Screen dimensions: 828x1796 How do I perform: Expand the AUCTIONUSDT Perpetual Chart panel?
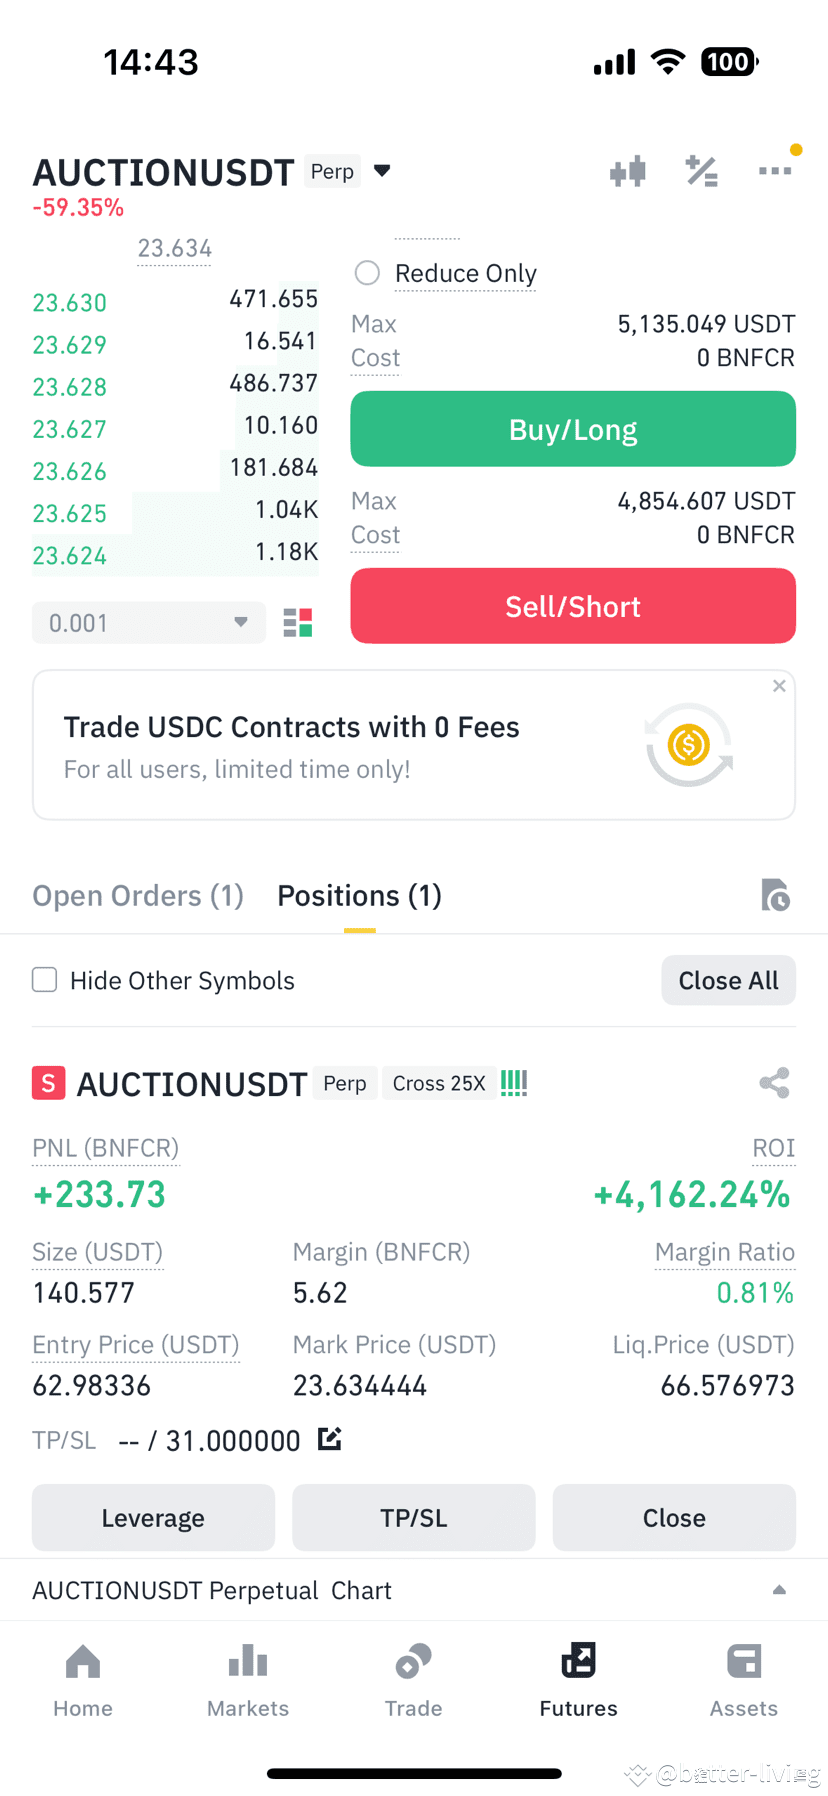coord(779,1590)
